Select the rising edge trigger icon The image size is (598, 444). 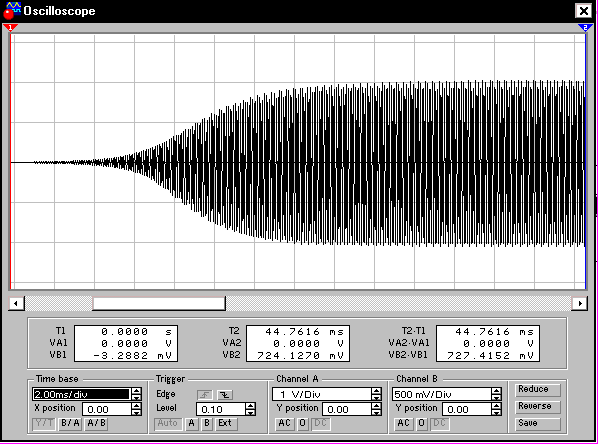coord(205,395)
